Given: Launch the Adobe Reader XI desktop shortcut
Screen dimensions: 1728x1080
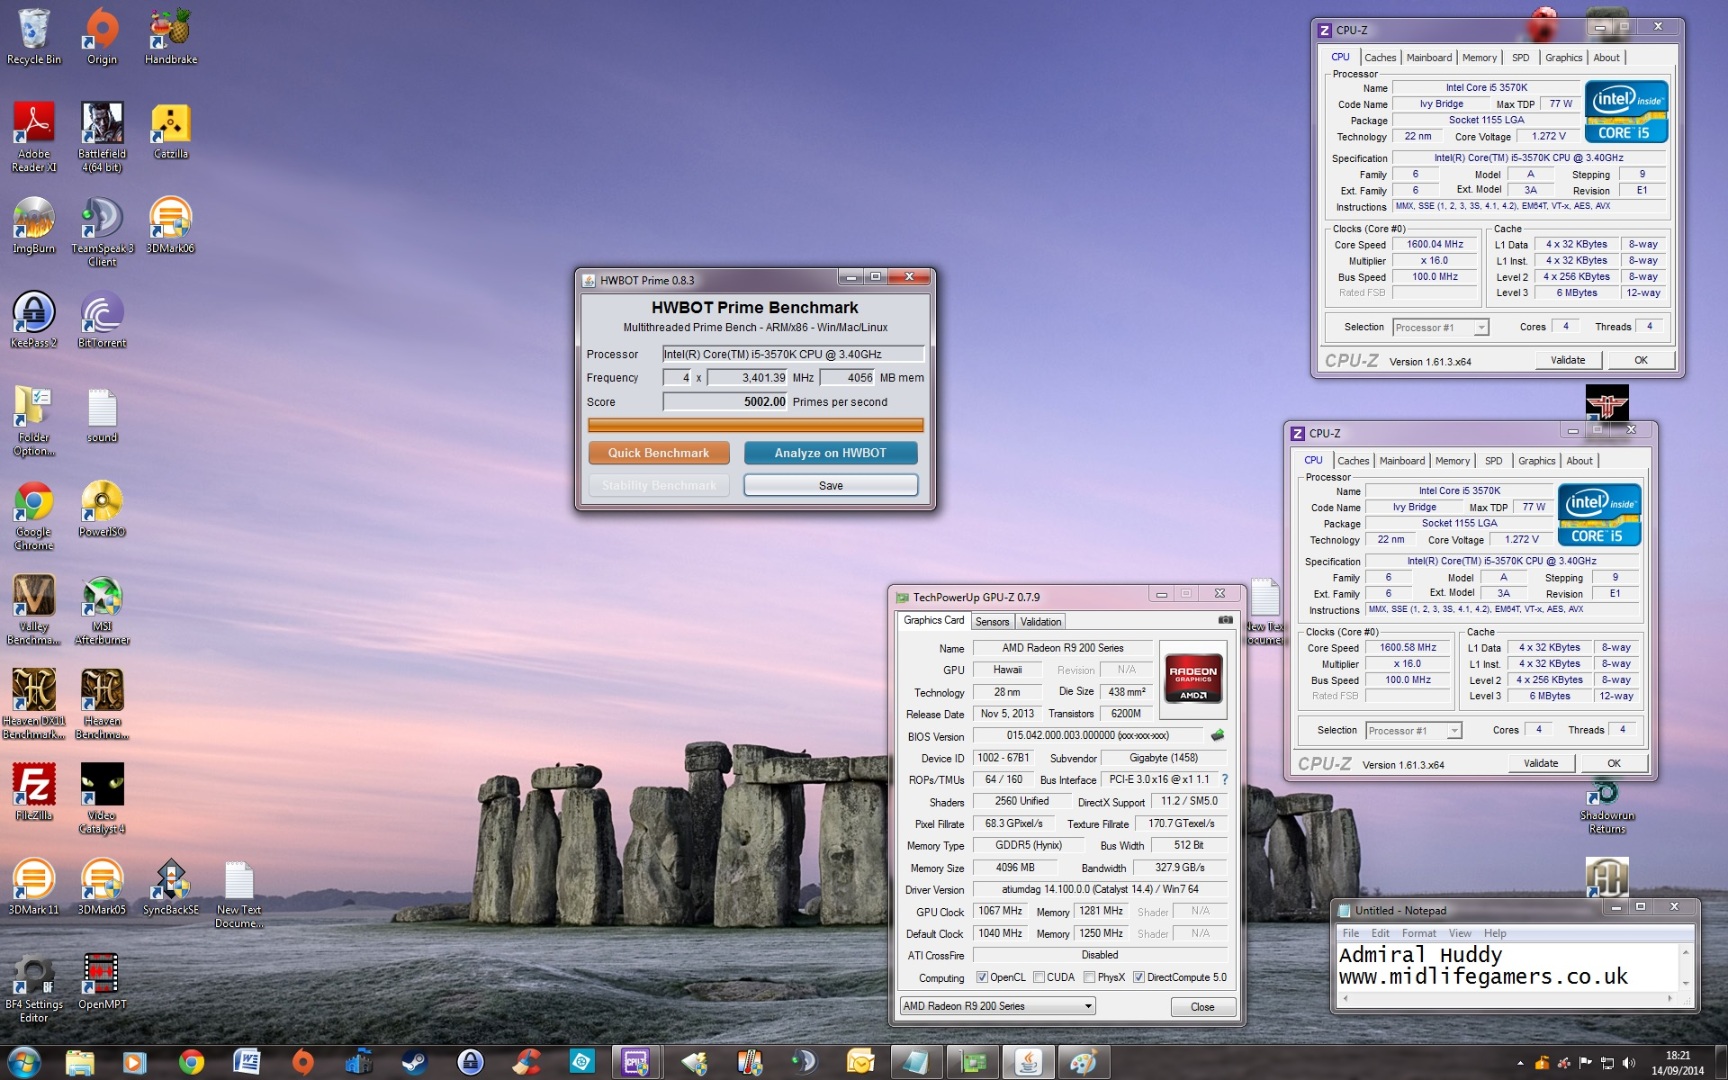Looking at the screenshot, I should (34, 138).
